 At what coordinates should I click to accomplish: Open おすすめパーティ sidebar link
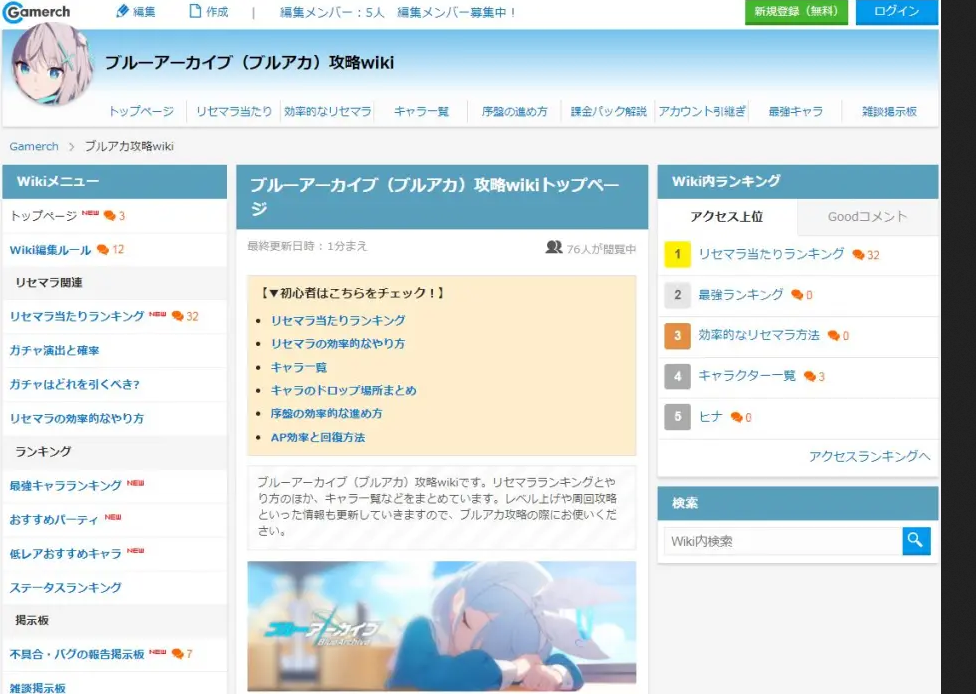[54, 519]
